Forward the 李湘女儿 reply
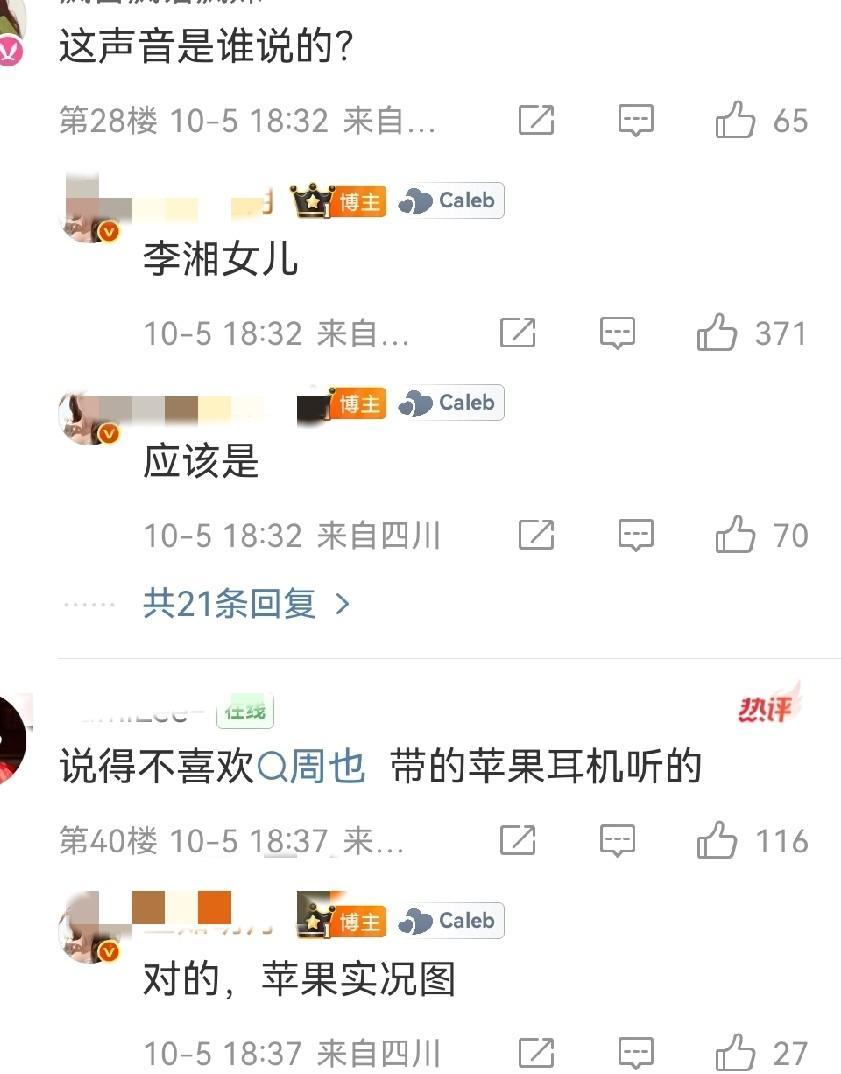841x1074 pixels. [x=518, y=333]
